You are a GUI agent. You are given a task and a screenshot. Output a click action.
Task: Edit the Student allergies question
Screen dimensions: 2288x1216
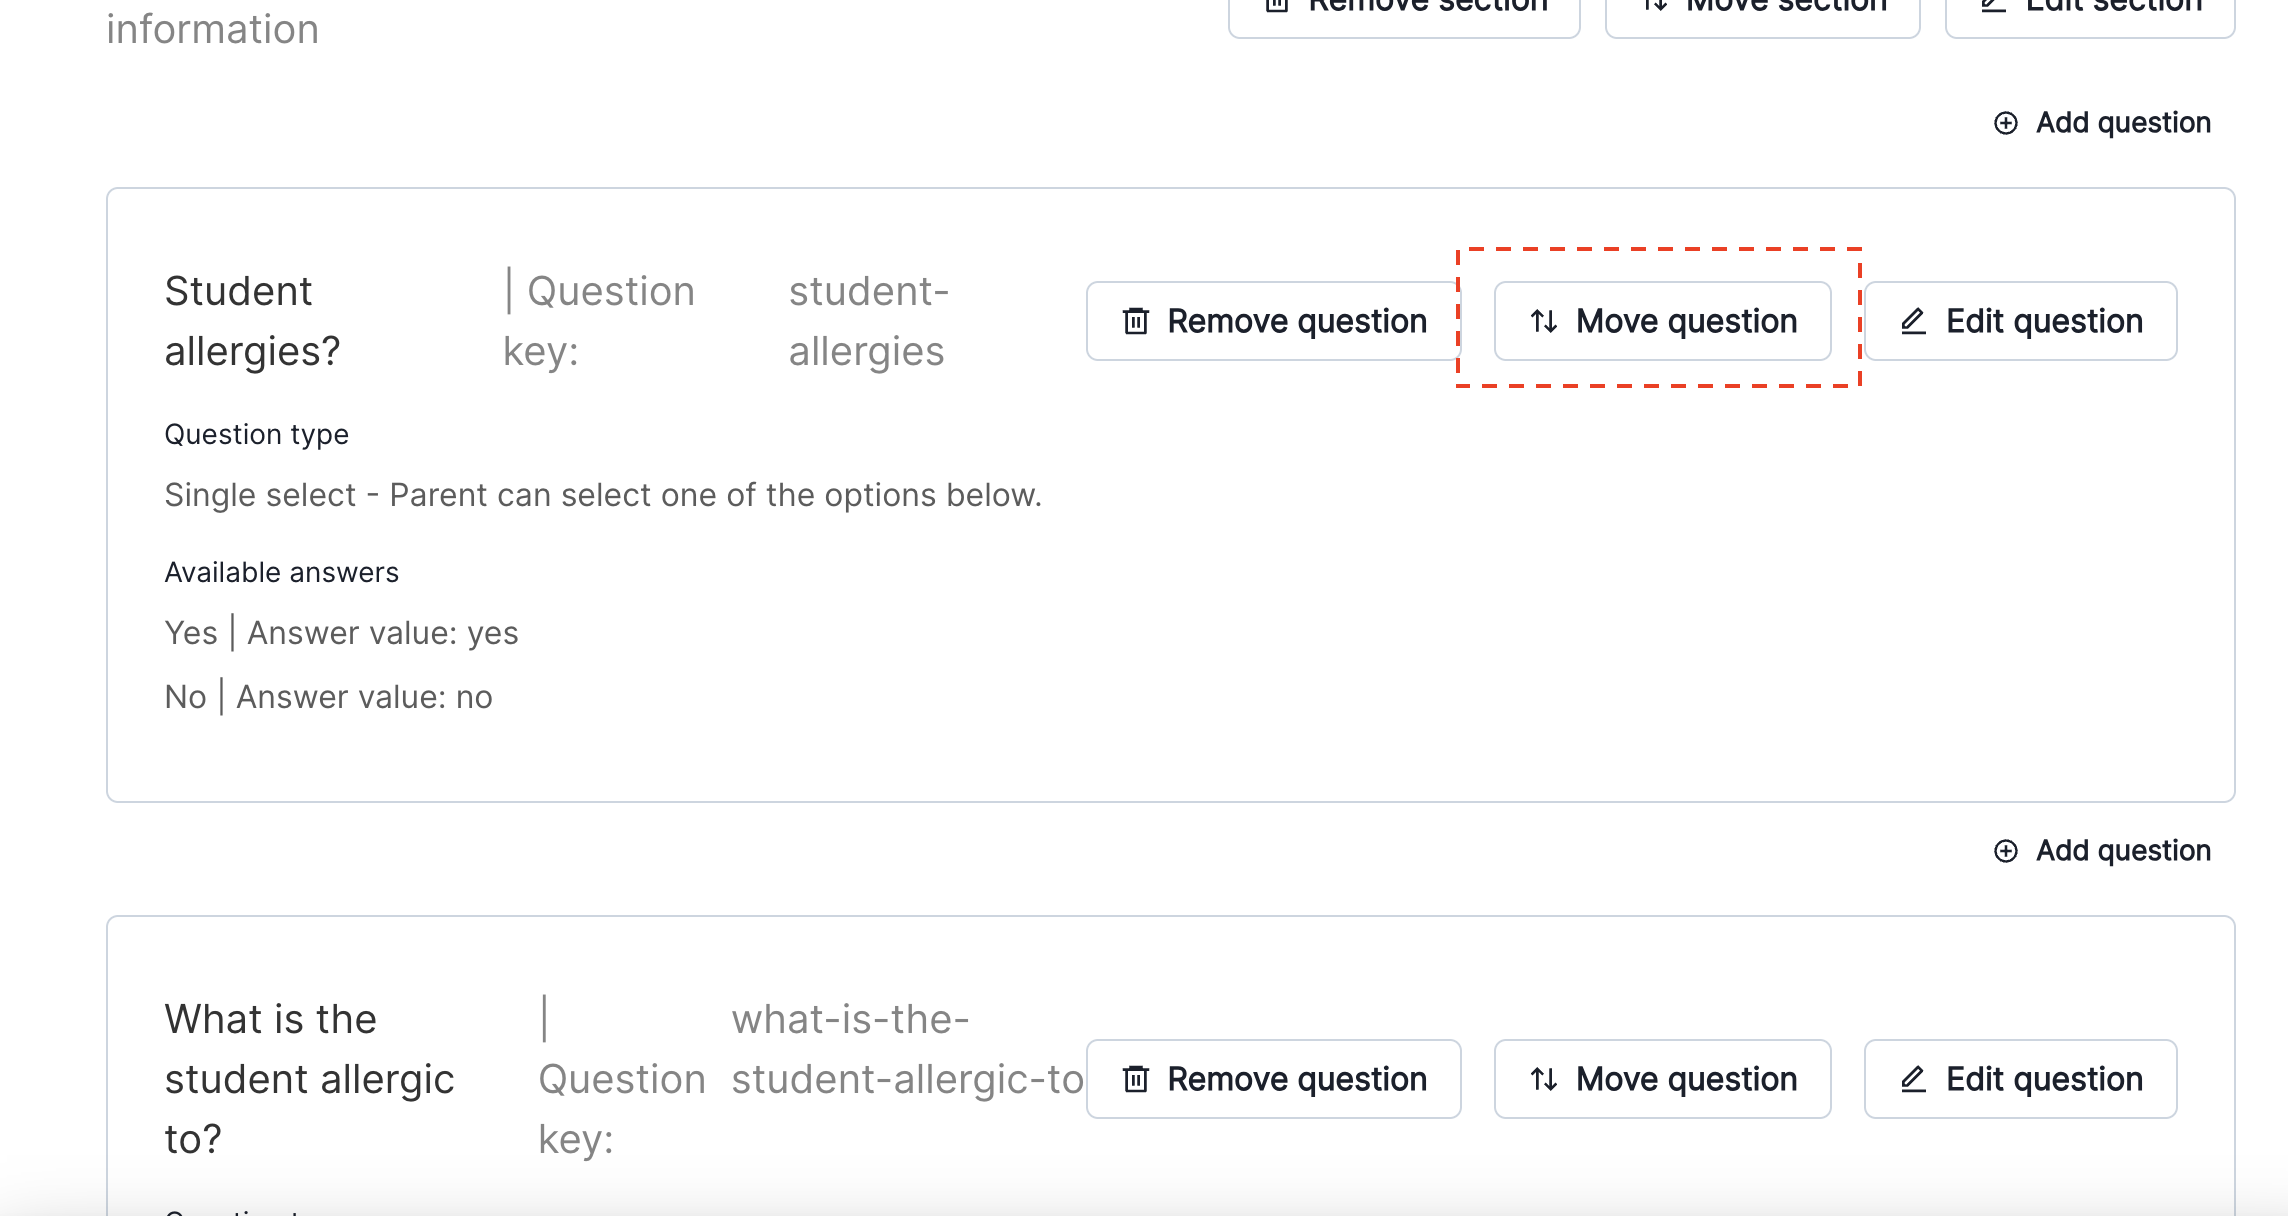pyautogui.click(x=2020, y=321)
